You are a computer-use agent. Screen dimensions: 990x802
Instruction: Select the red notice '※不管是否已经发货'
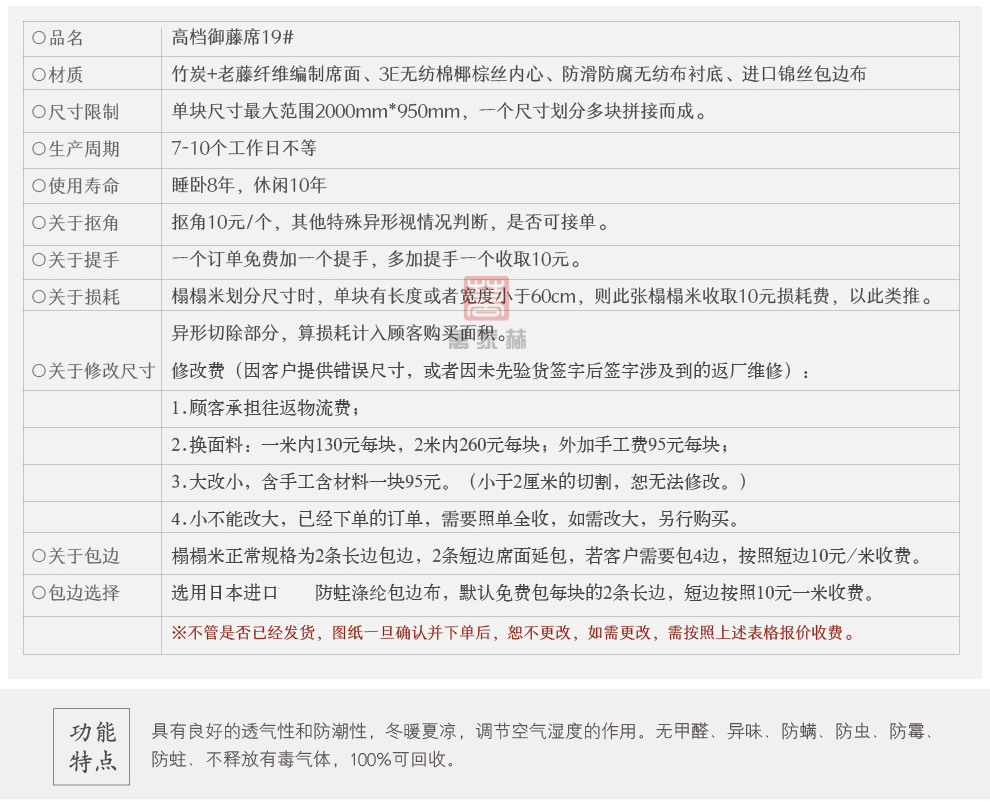[x=514, y=632]
